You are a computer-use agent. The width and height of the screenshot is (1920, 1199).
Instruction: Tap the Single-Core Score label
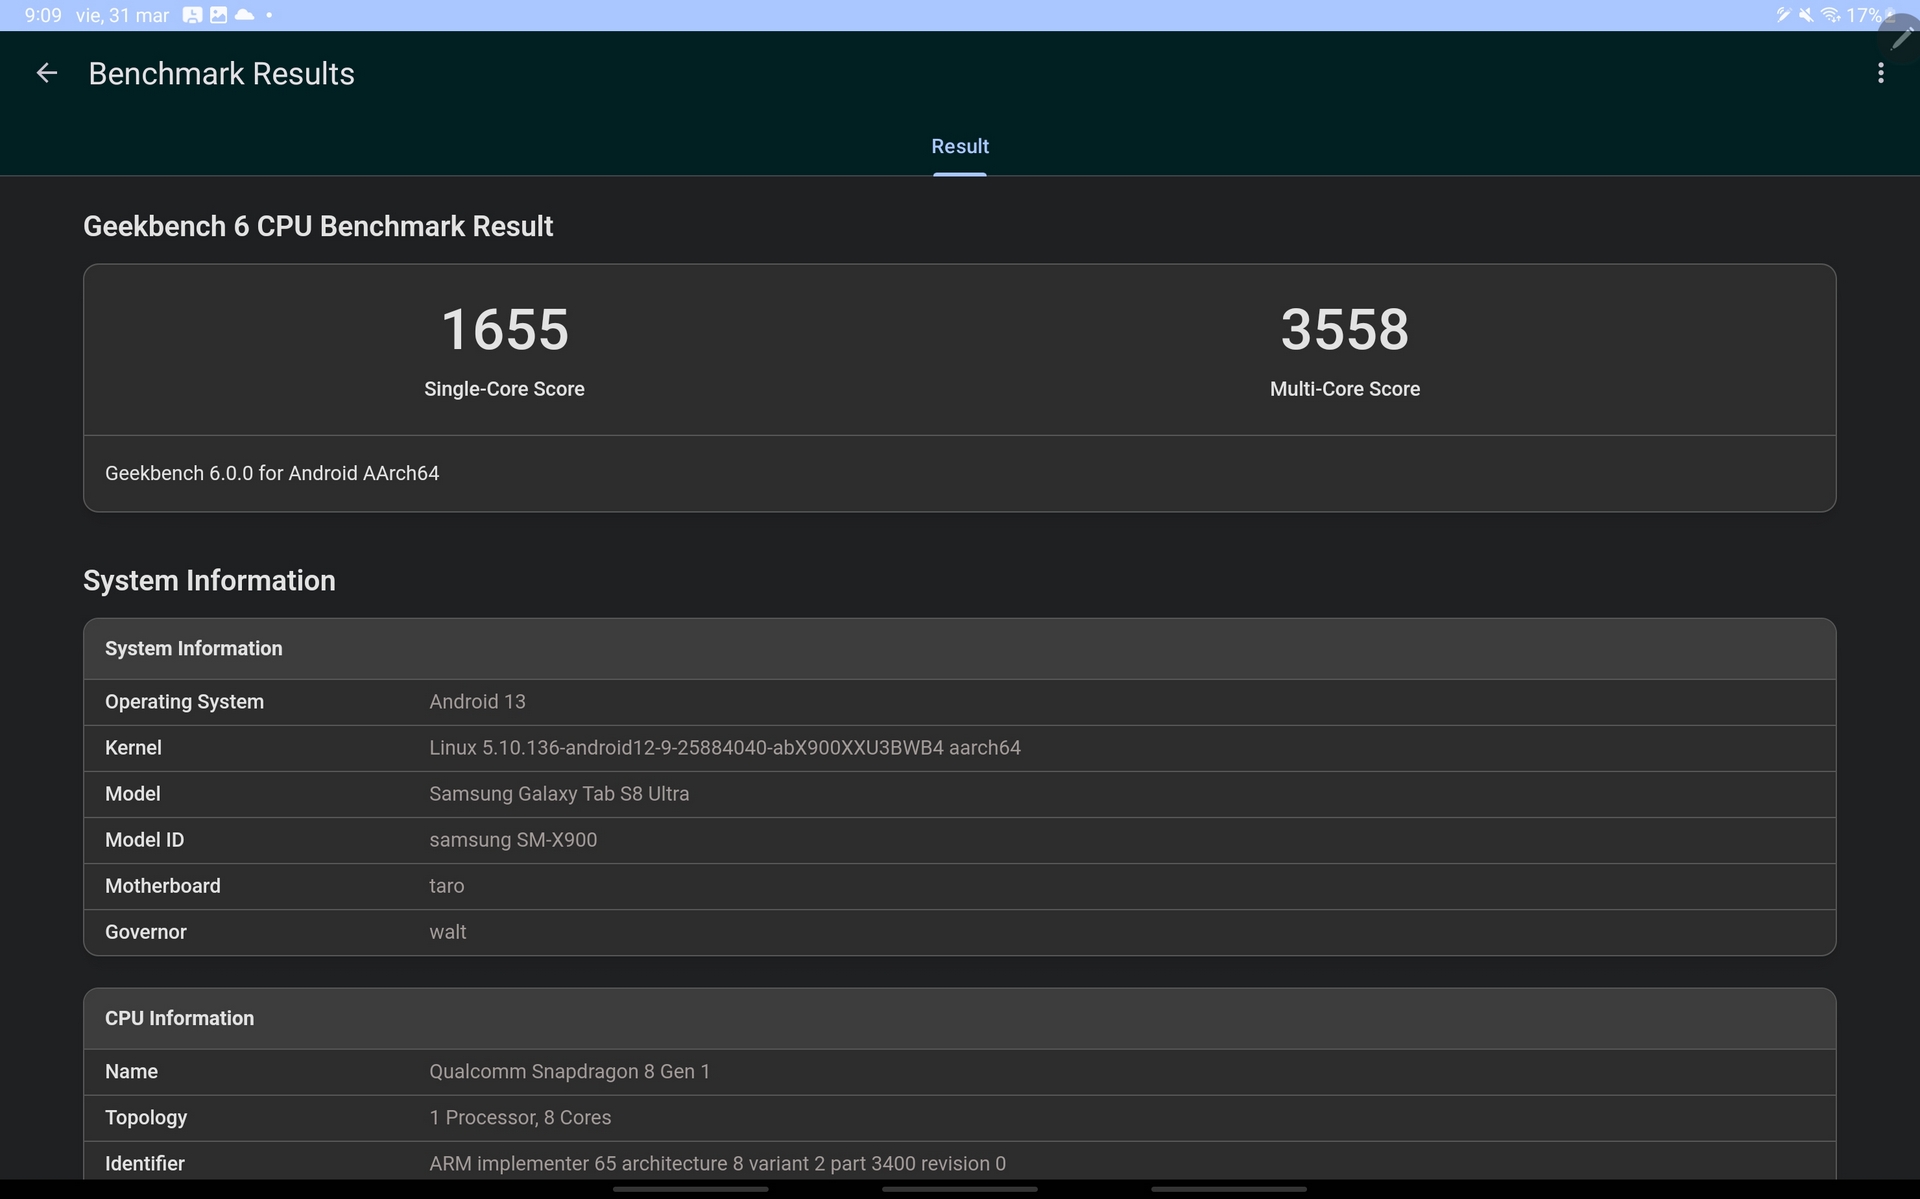(504, 389)
